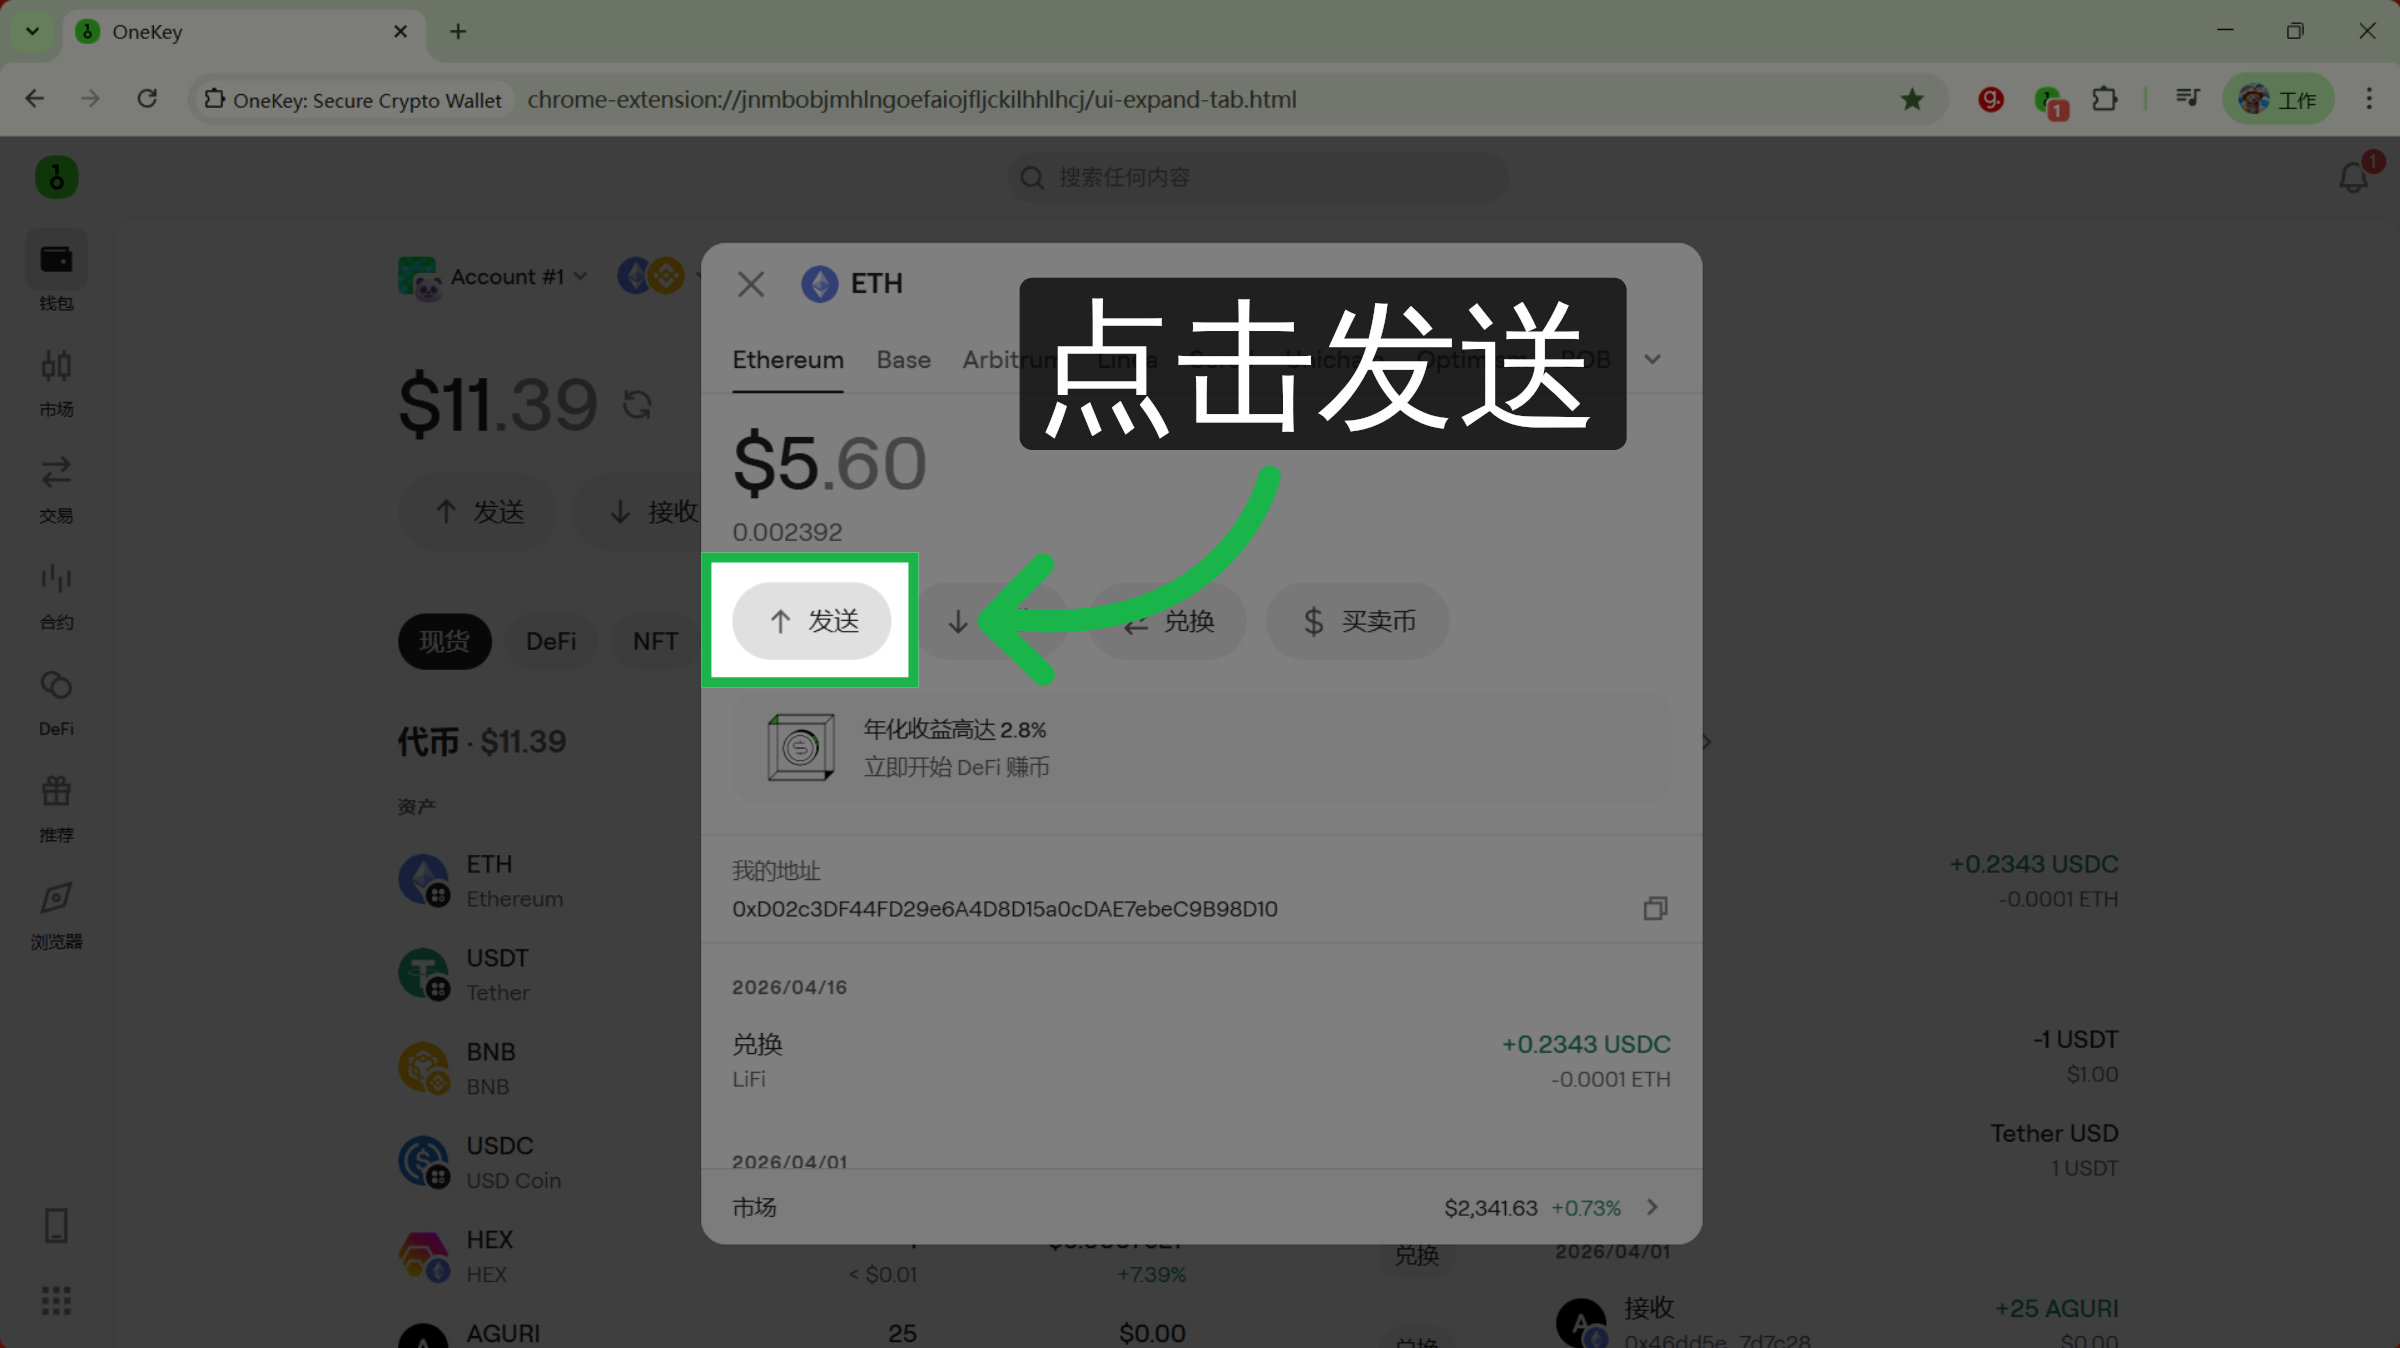Click the network icons next to account
The height and width of the screenshot is (1348, 2400).
tap(651, 275)
